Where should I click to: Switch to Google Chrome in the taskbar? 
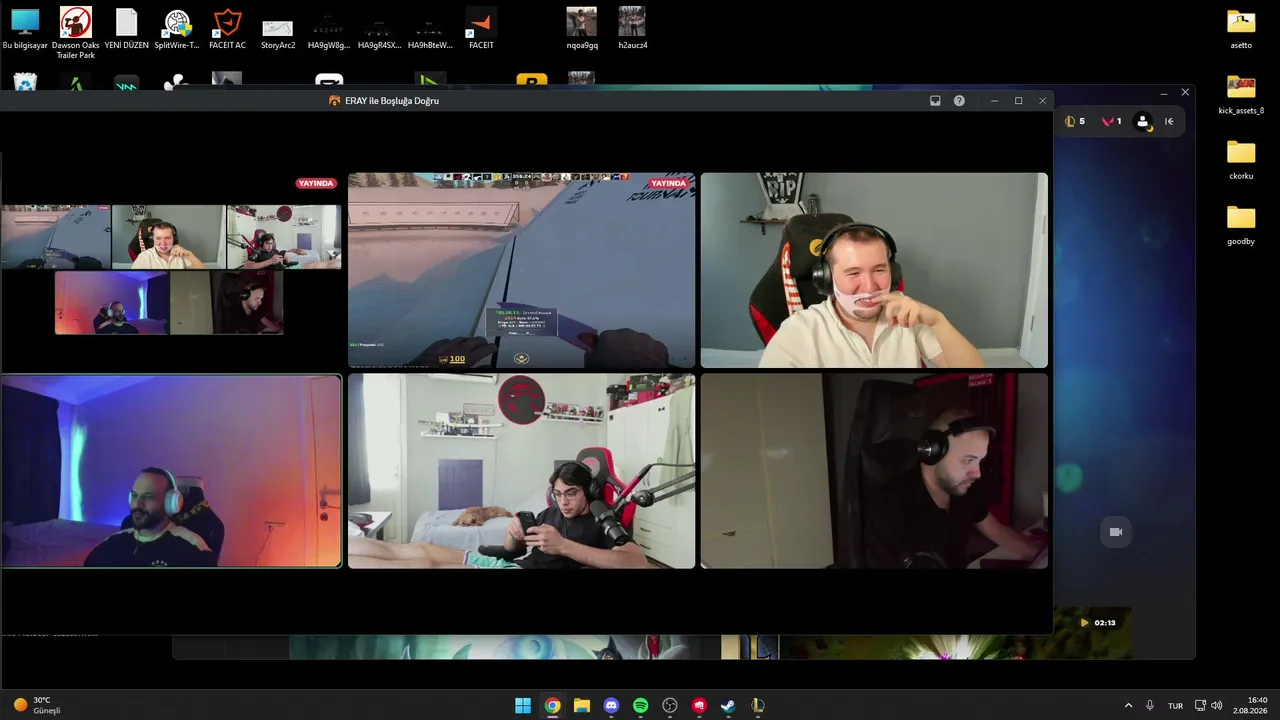(552, 706)
